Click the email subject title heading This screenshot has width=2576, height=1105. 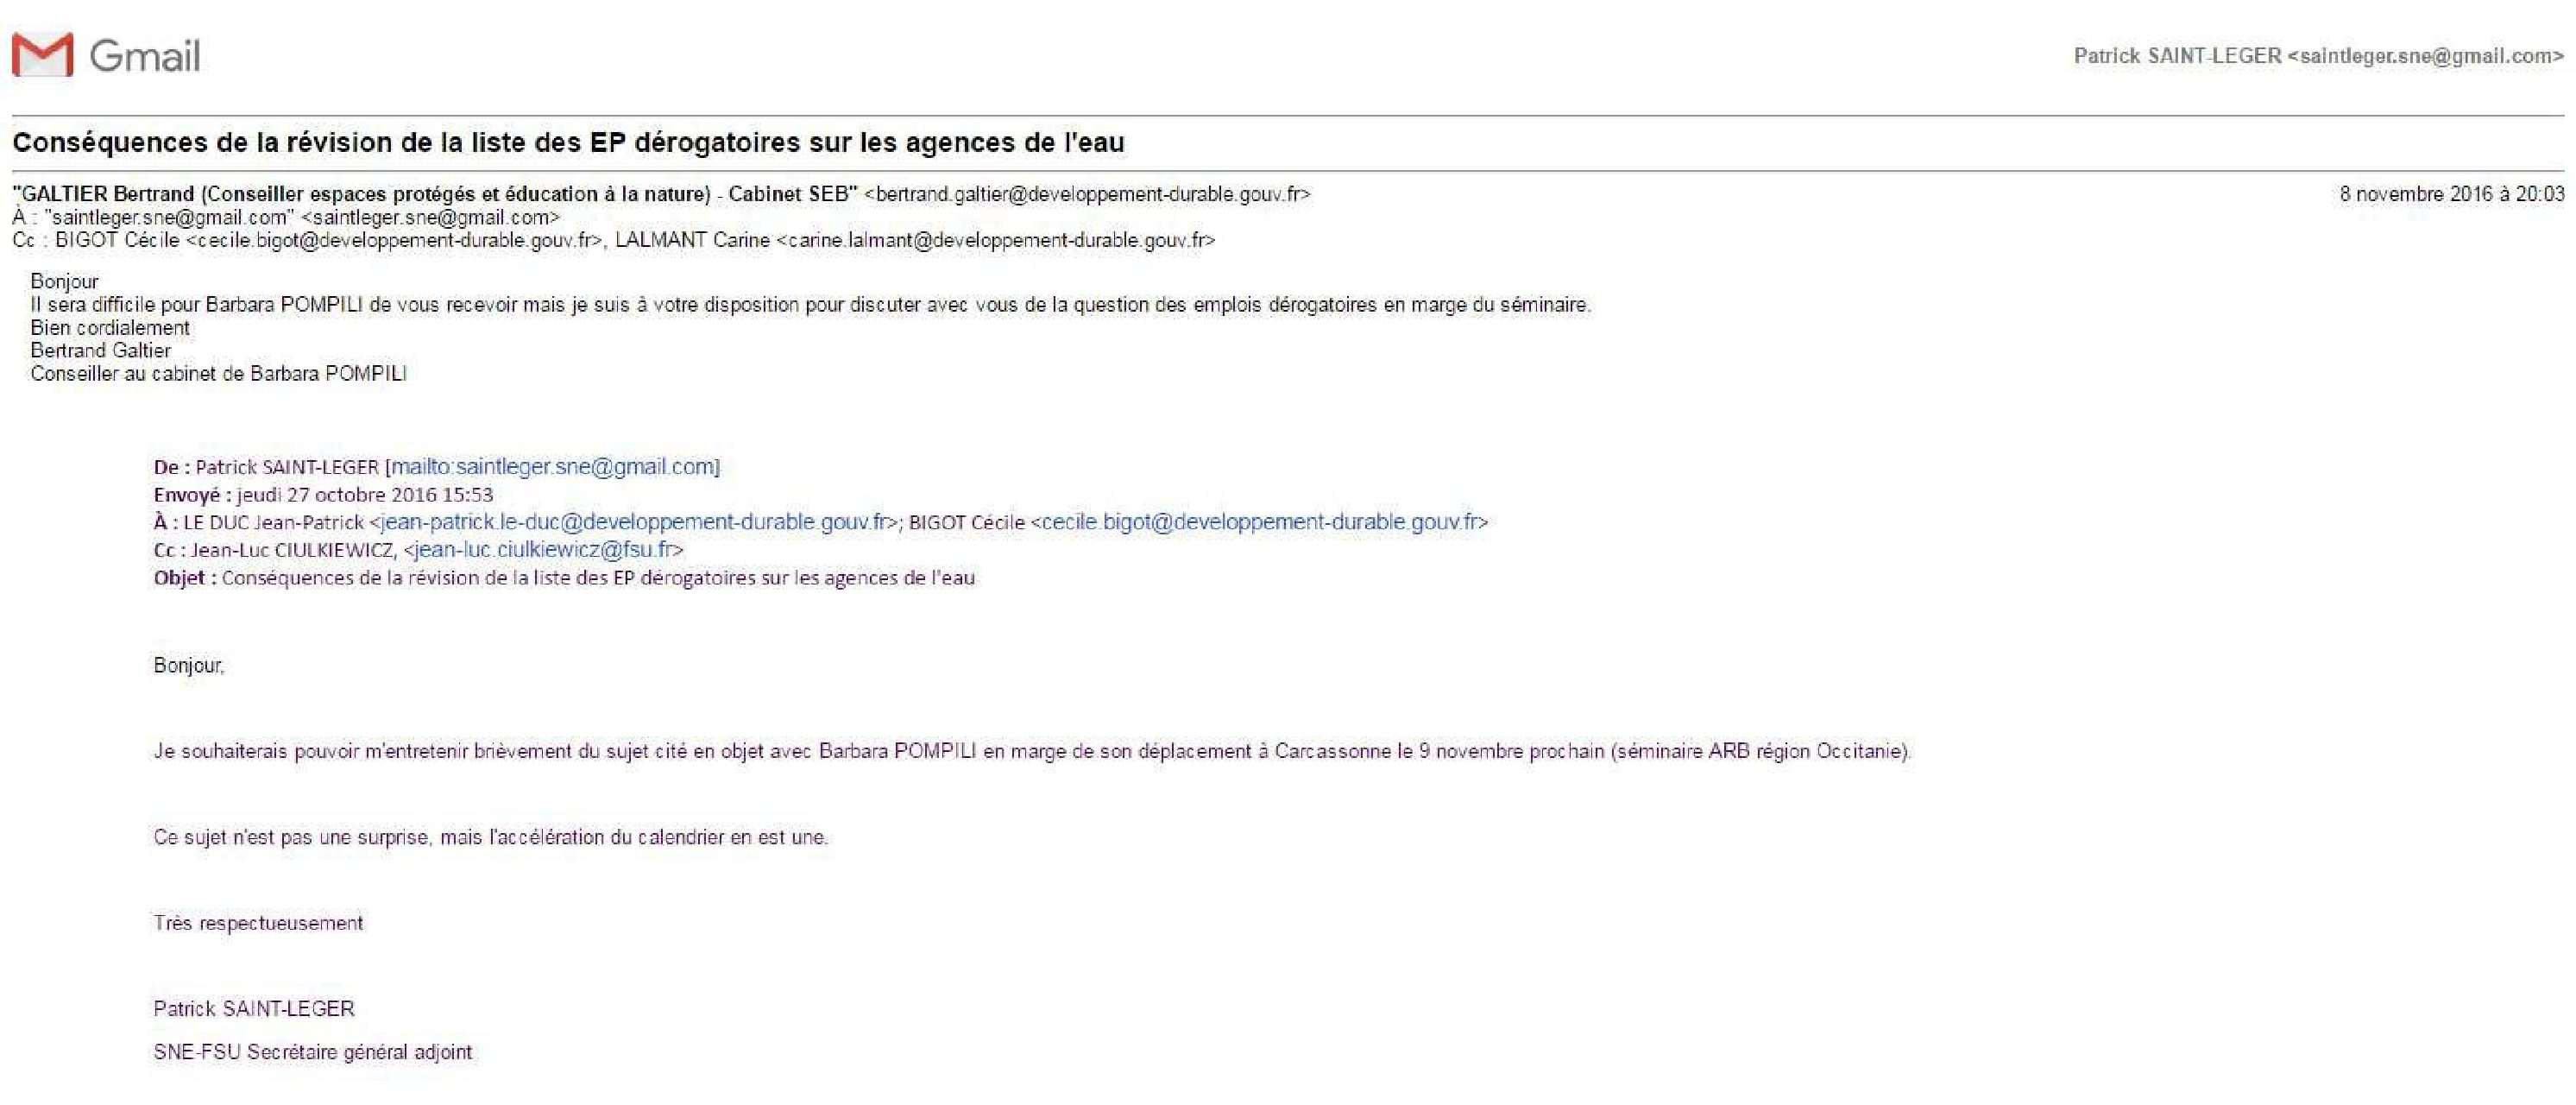568,143
